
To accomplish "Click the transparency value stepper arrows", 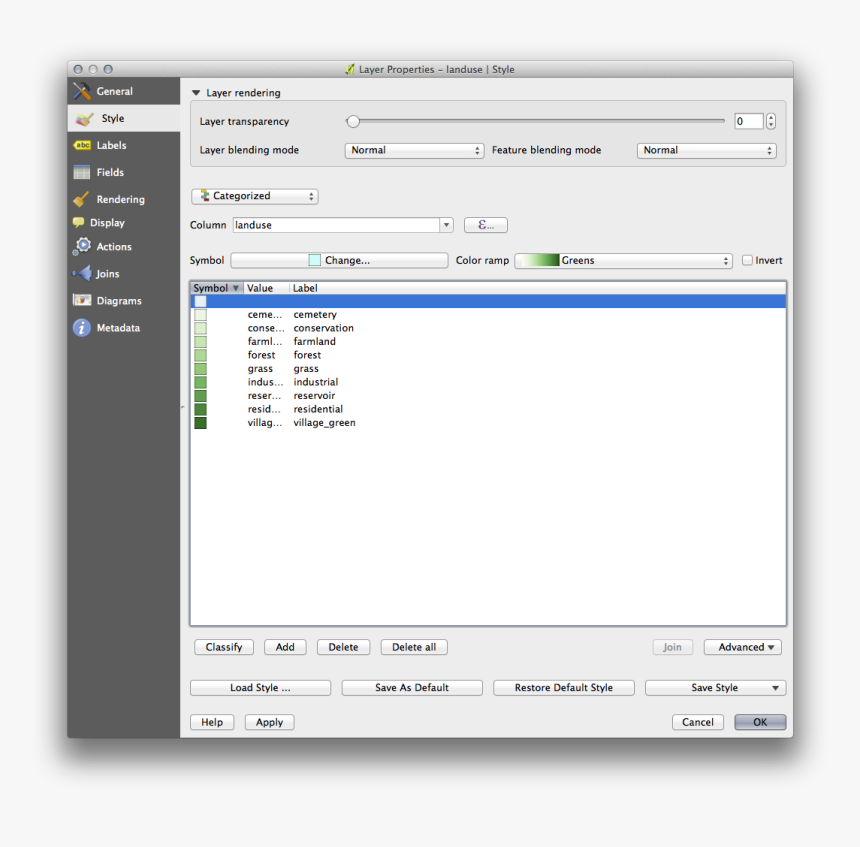I will click(771, 121).
